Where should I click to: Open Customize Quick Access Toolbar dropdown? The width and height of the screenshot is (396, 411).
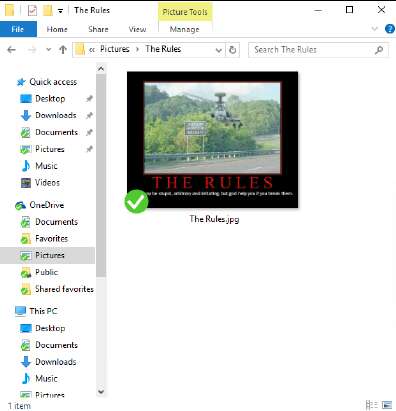[x=60, y=11]
